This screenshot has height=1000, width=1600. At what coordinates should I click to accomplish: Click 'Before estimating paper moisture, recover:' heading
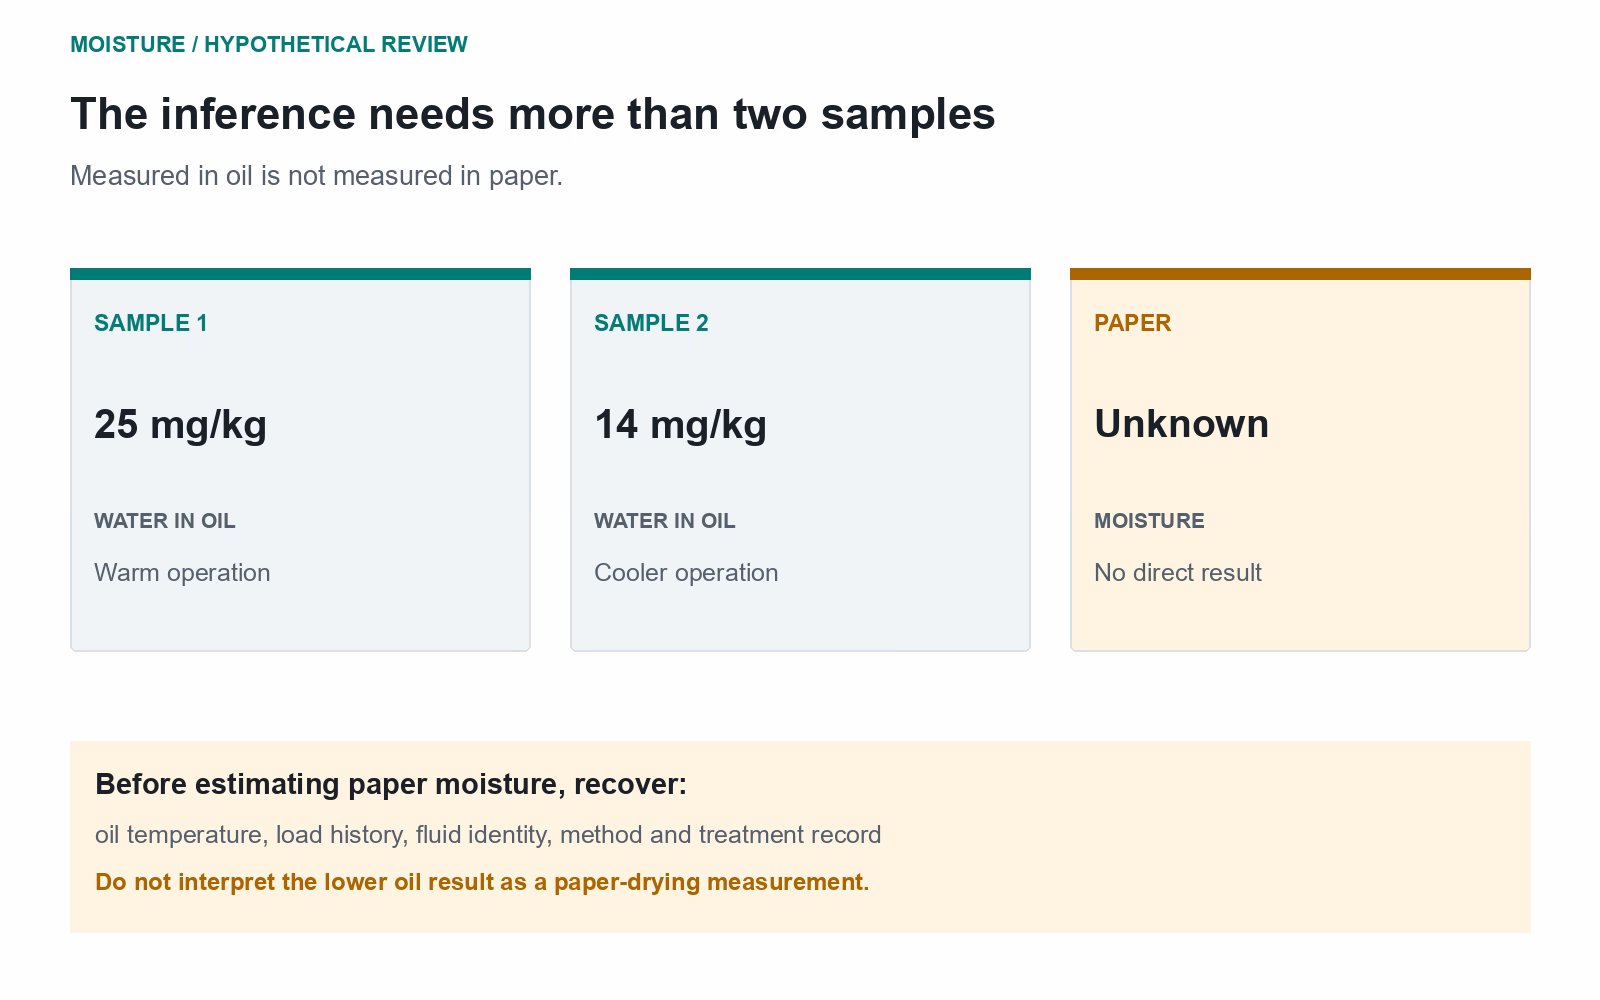click(x=391, y=784)
